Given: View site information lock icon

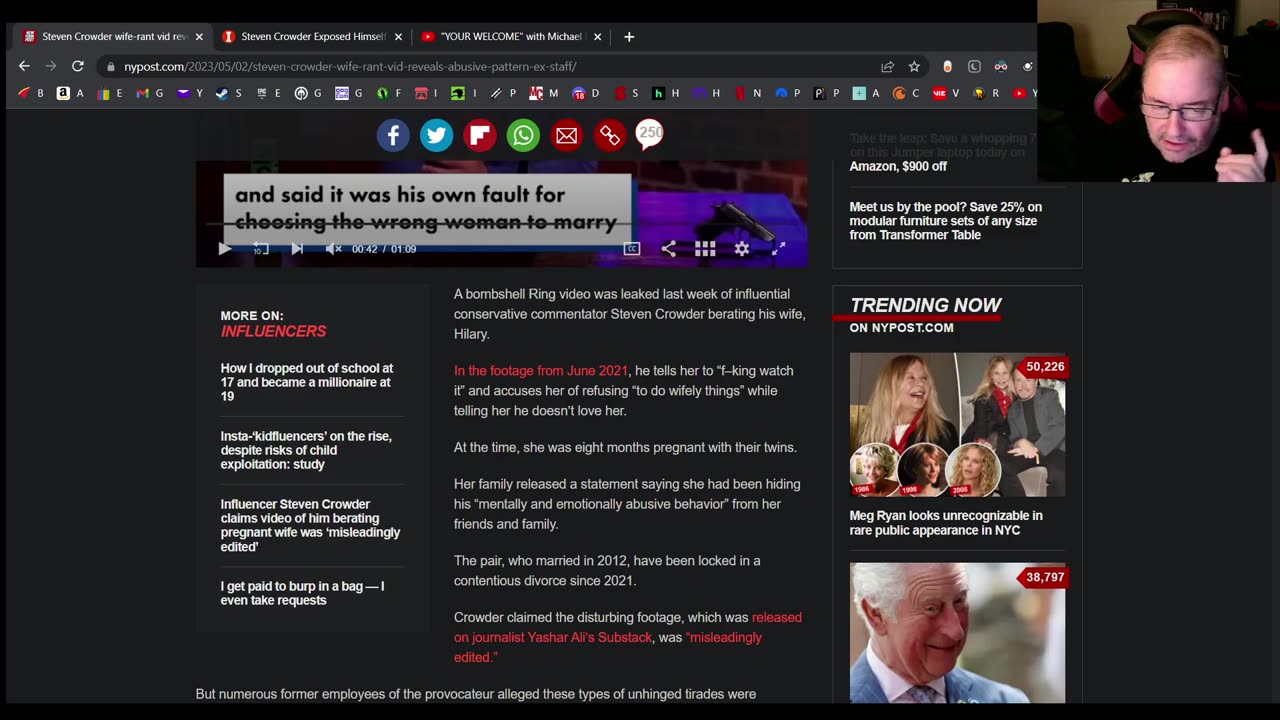Looking at the screenshot, I should (x=111, y=66).
